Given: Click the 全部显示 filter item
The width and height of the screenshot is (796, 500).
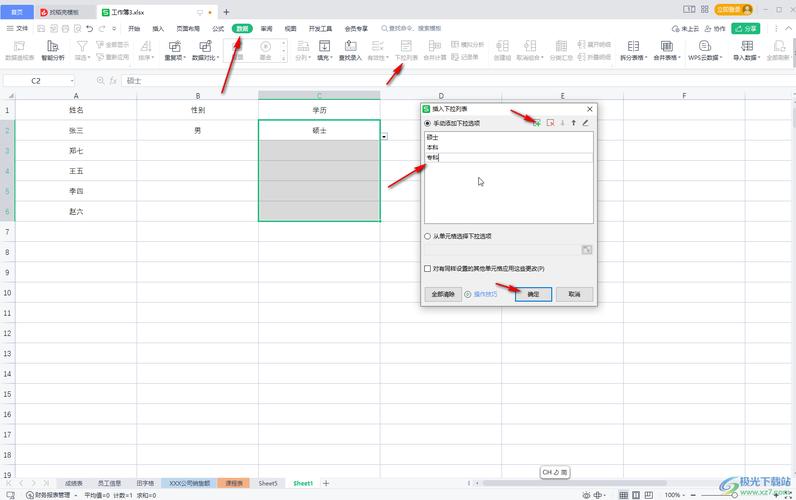Looking at the screenshot, I should (112, 45).
